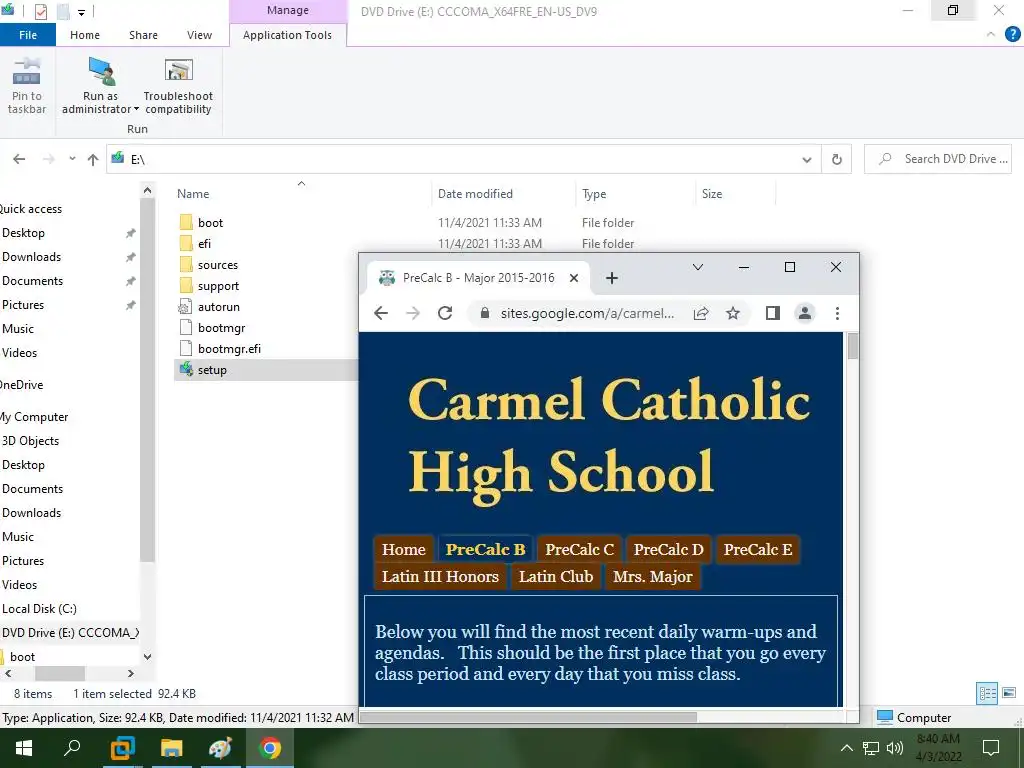This screenshot has height=768, width=1024.
Task: Select the sources folder
Action: pos(217,265)
